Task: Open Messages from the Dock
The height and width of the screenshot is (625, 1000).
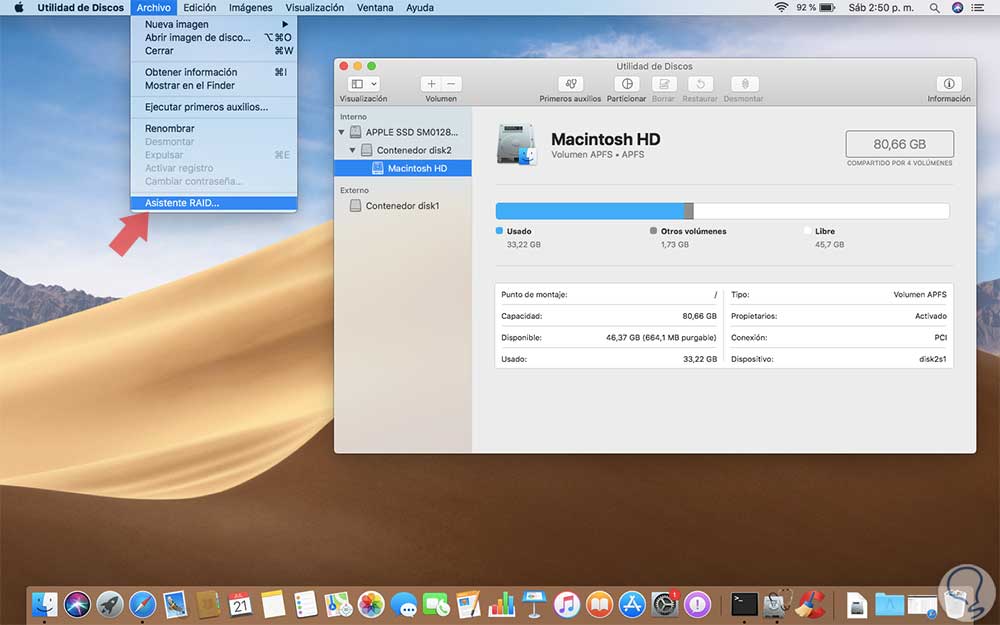Action: [x=404, y=604]
